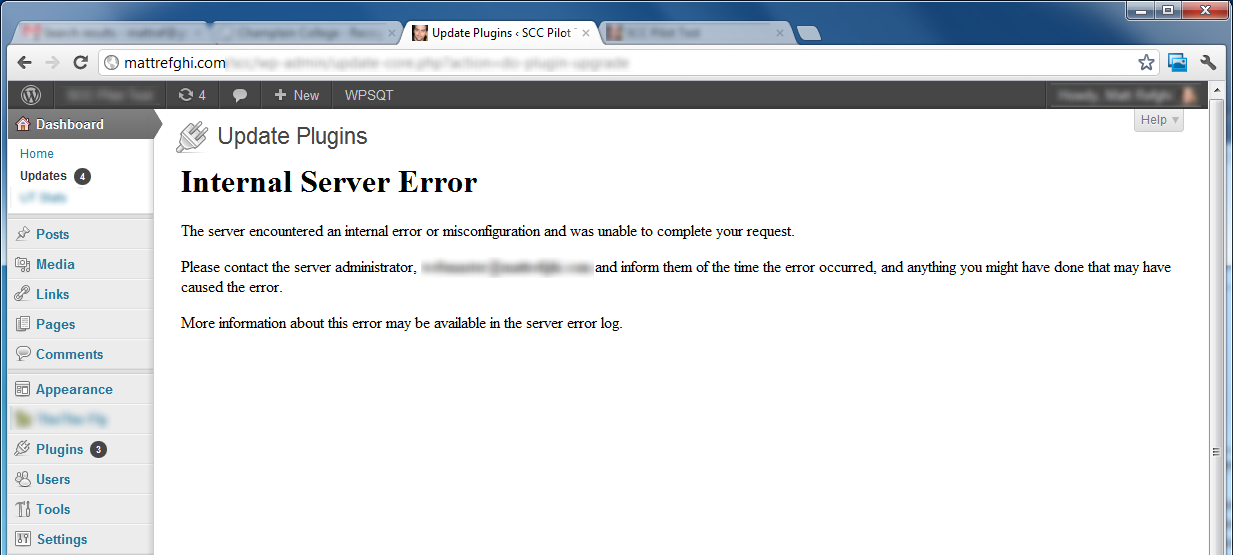Open the comments bubble in admin bar
The image size is (1233, 555).
coord(240,95)
